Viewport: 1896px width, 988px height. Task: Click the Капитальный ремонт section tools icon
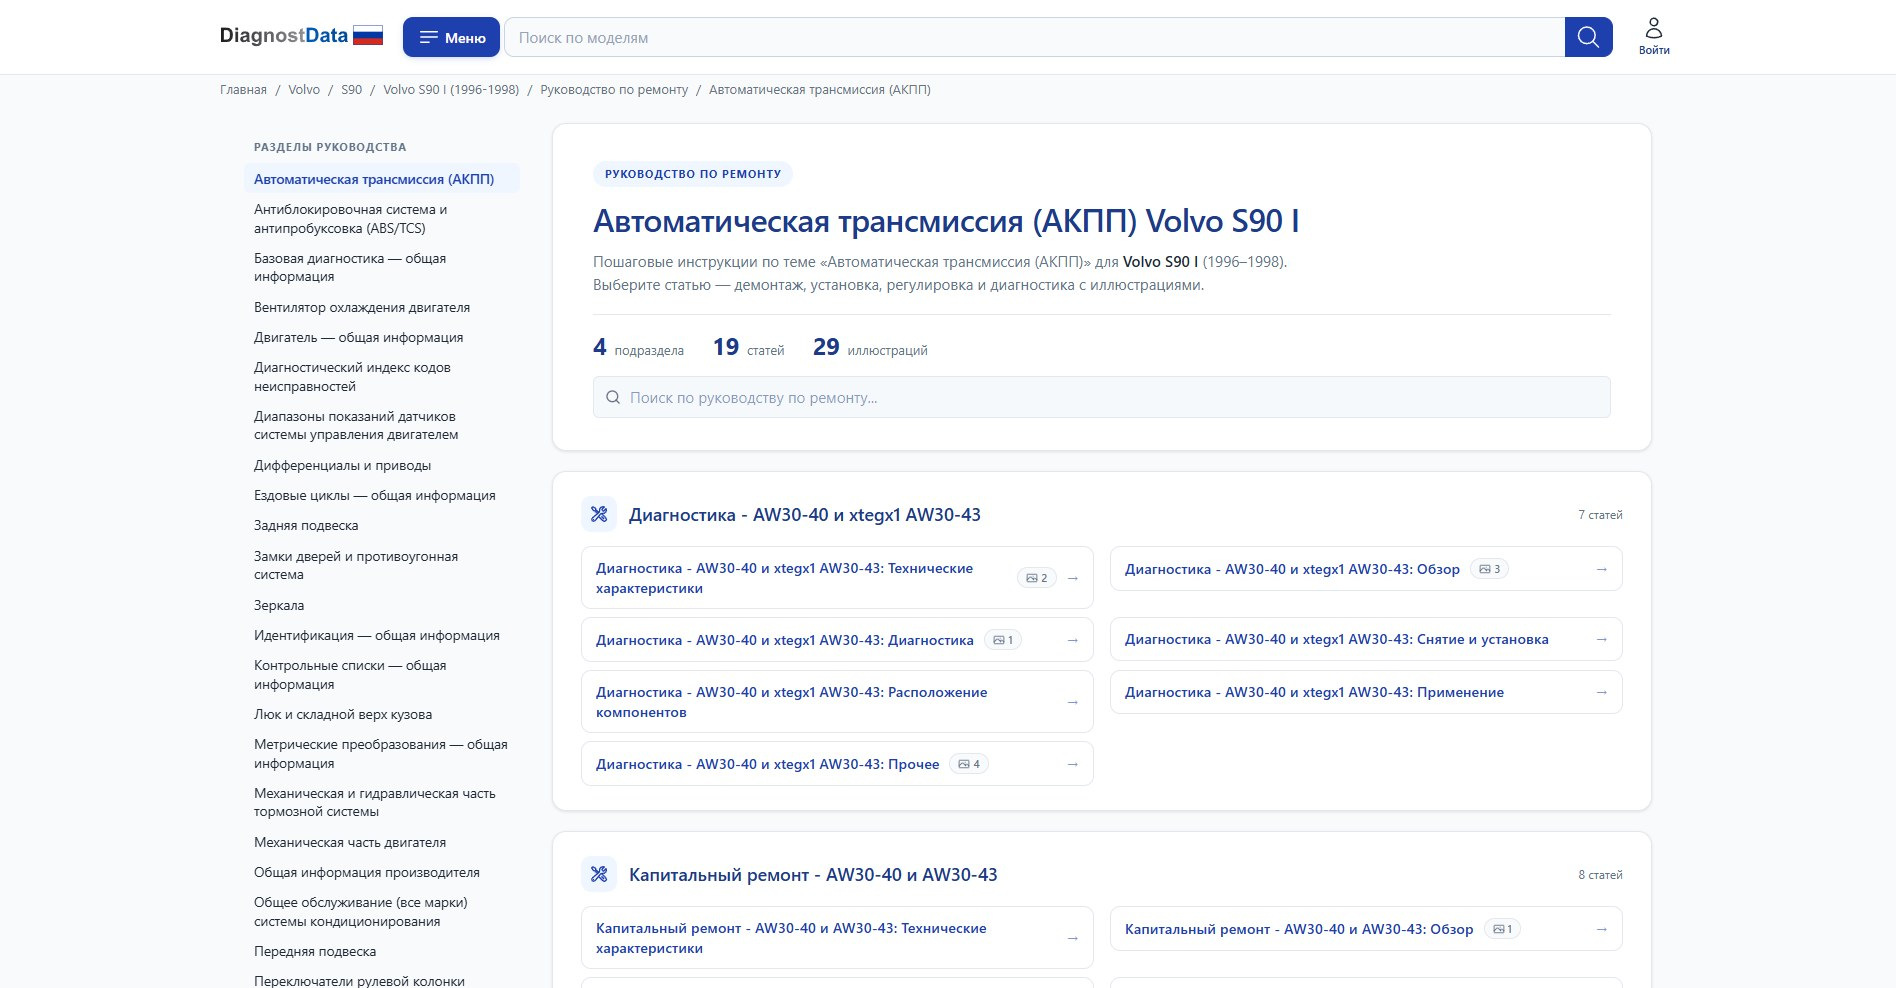(599, 874)
